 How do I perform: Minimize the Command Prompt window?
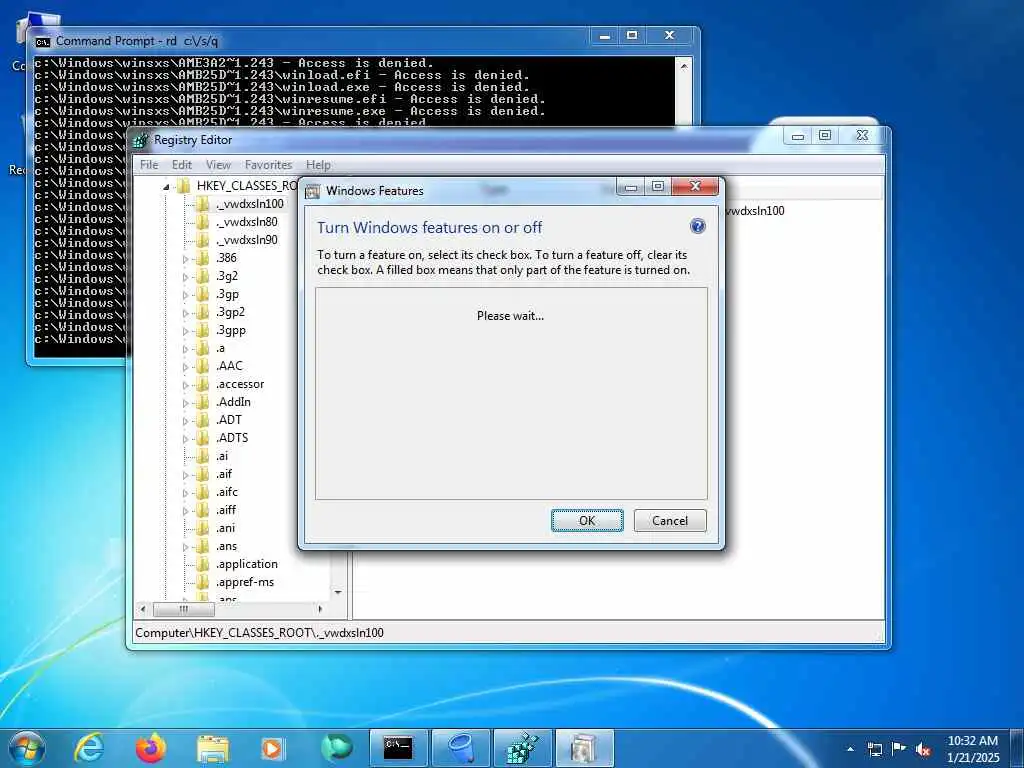point(605,36)
